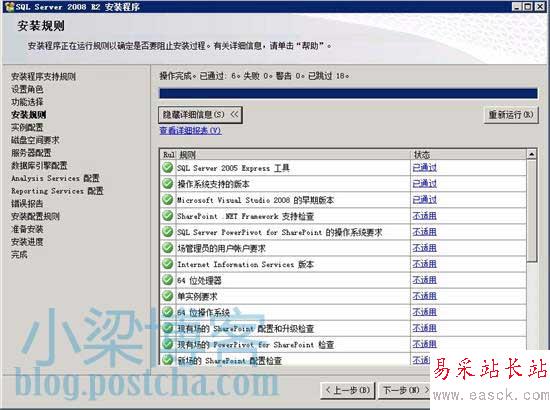Select 服务器配置 step in sidebar

(31, 153)
